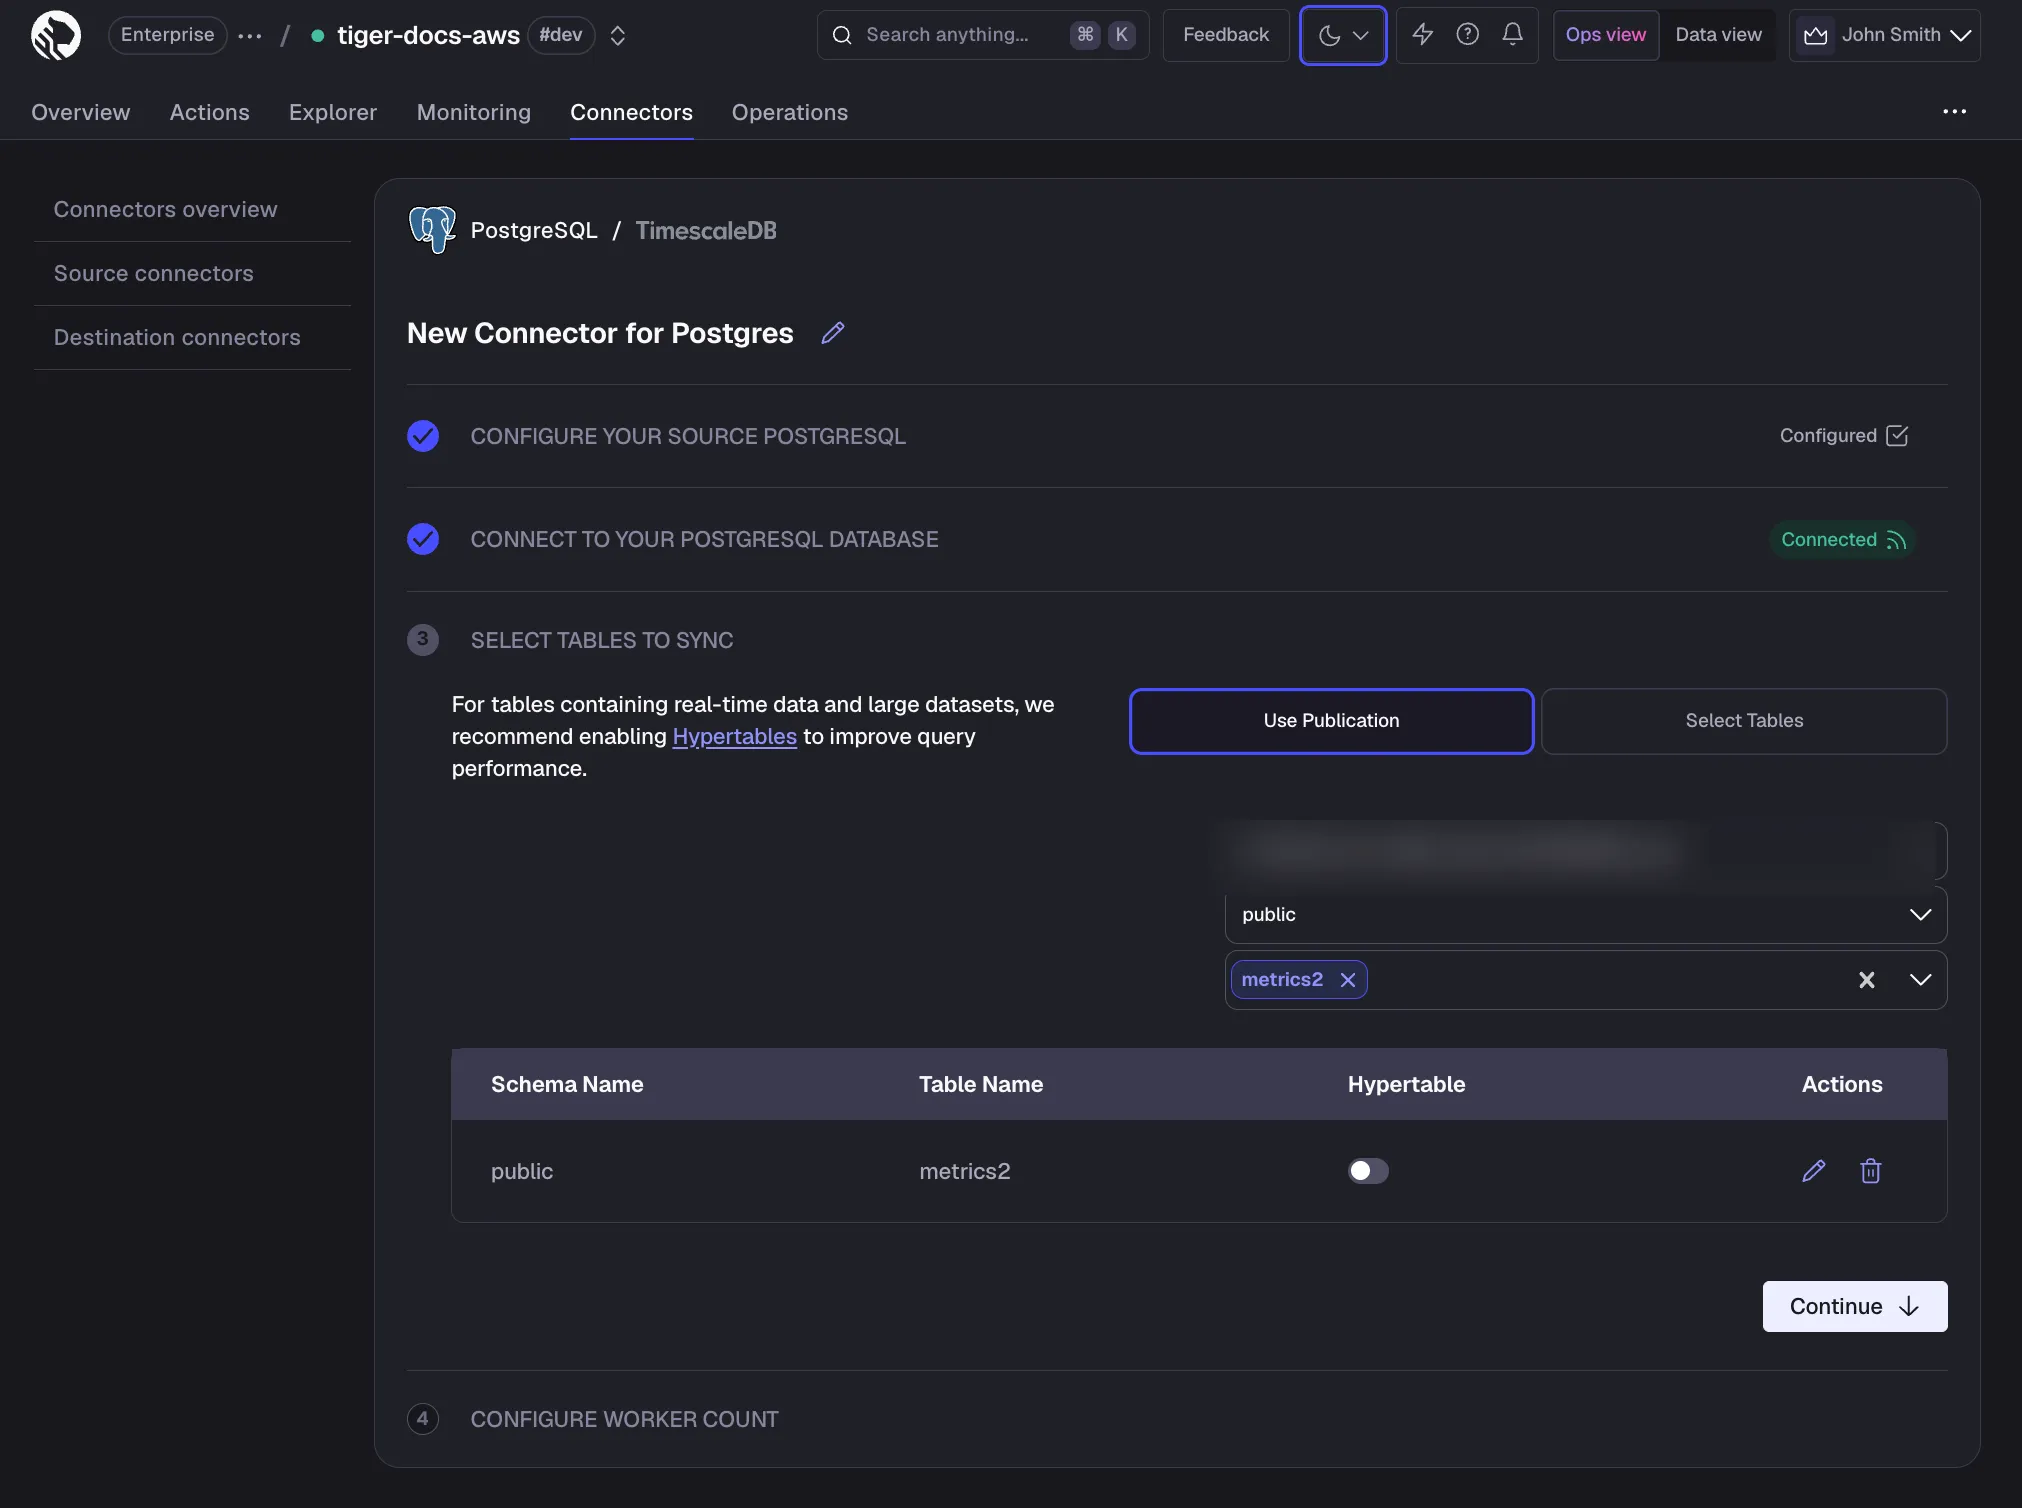Click the Tiger logo icon
This screenshot has width=2022, height=1508.
pos(56,35)
